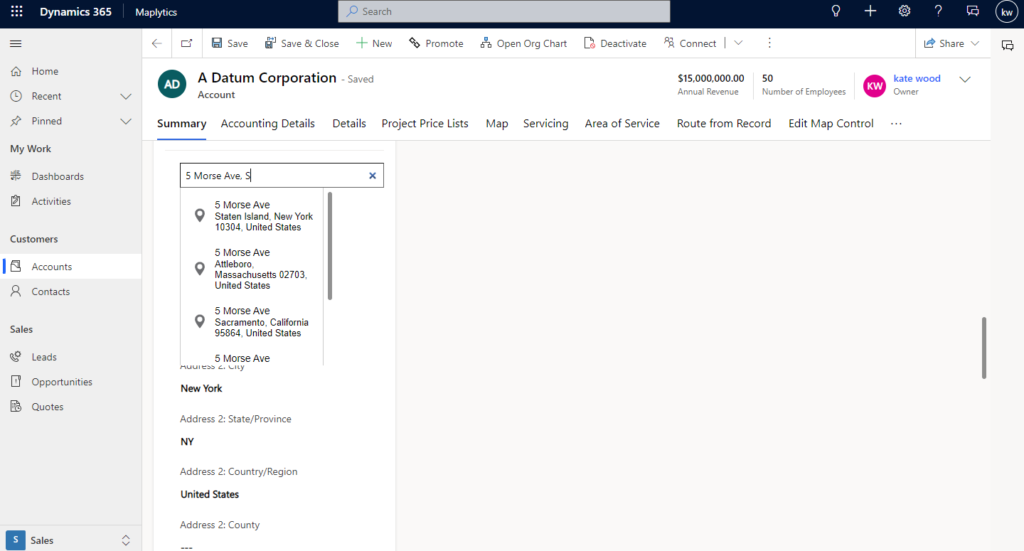Click the Deactivate button

pos(615,43)
